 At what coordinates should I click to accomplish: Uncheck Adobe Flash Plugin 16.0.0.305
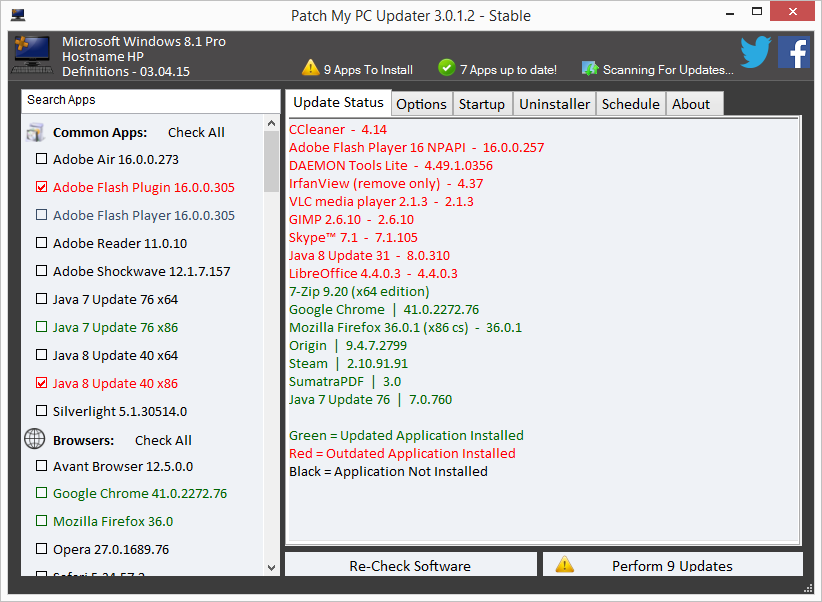[41, 187]
